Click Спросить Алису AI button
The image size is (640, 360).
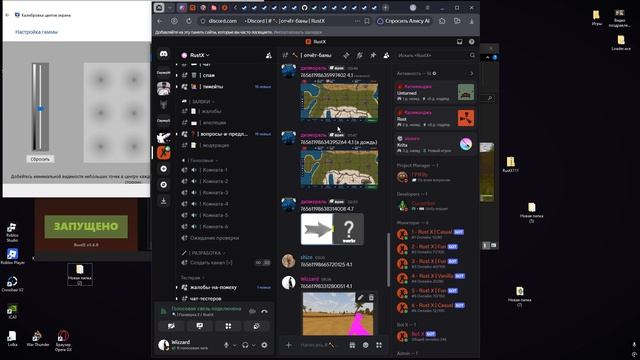404,21
